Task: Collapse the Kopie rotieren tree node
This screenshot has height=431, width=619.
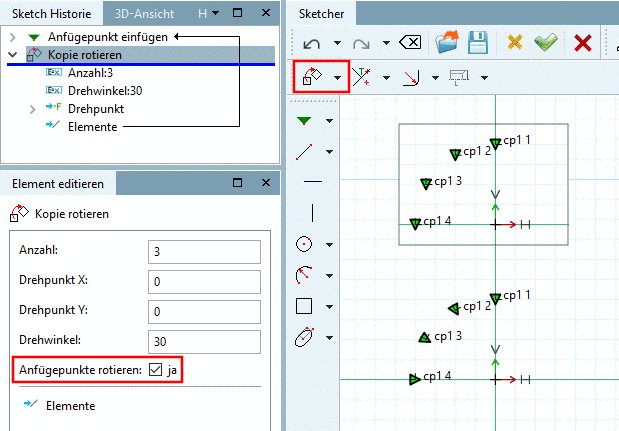Action: (x=13, y=55)
